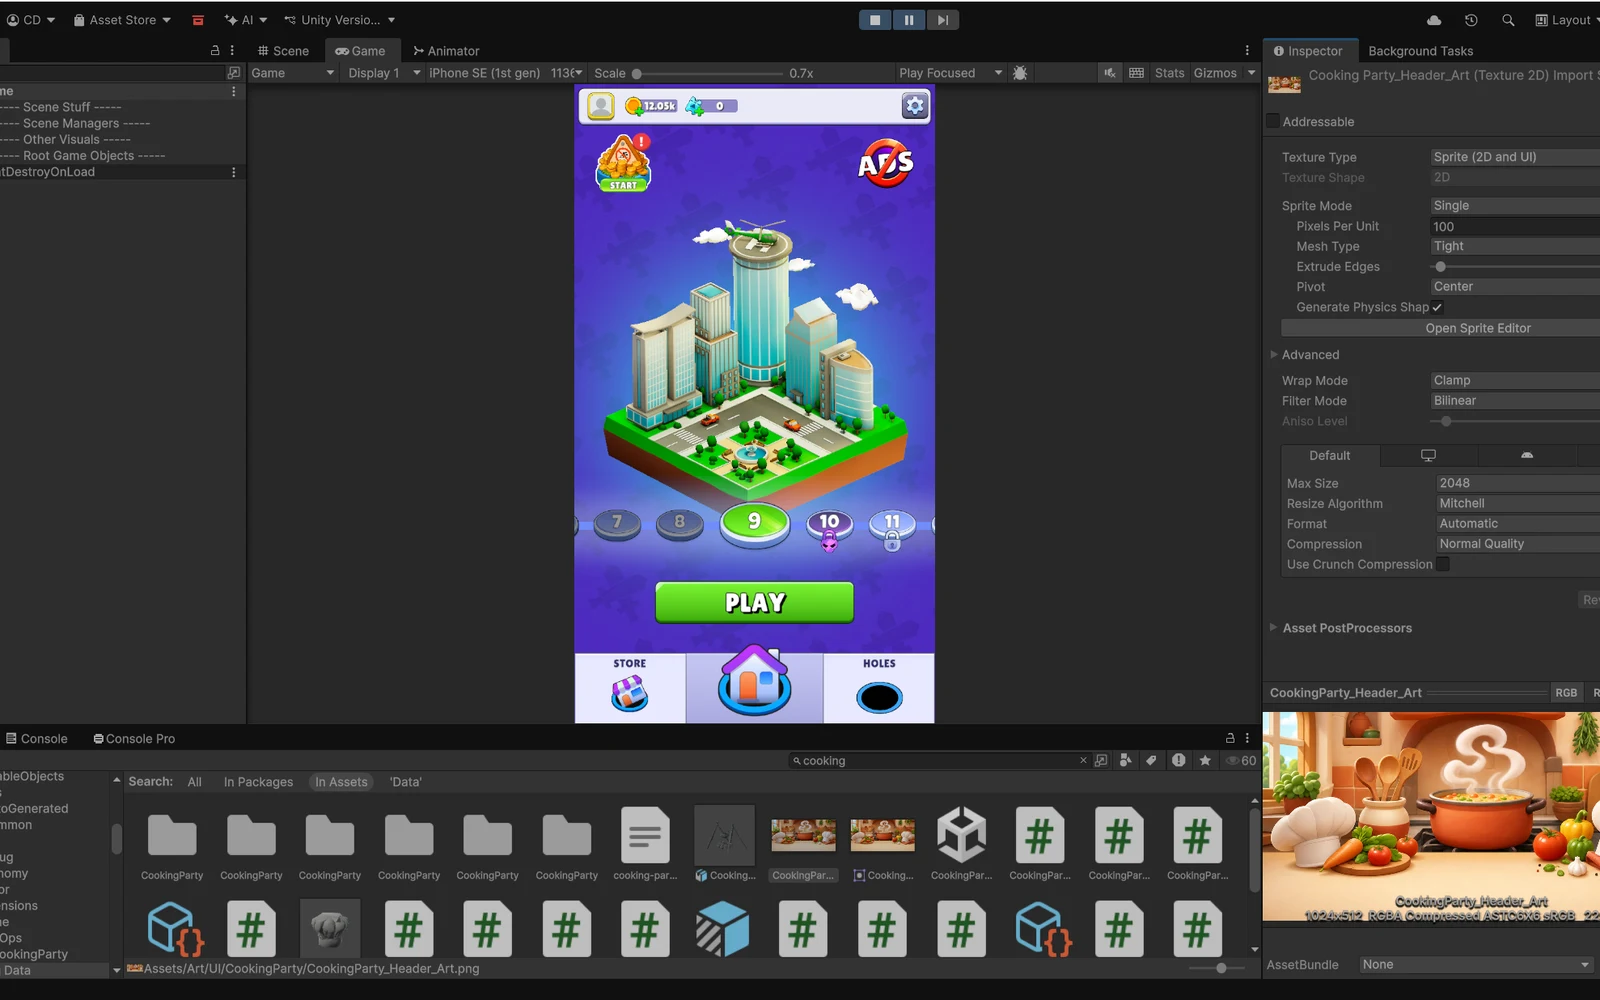Open the Background Tasks tab

1420,51
